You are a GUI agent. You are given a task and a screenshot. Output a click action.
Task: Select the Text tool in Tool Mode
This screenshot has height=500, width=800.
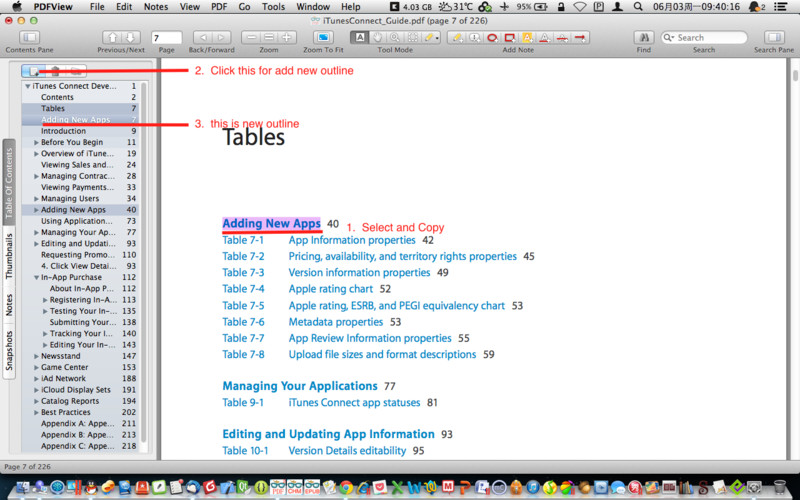pos(360,37)
